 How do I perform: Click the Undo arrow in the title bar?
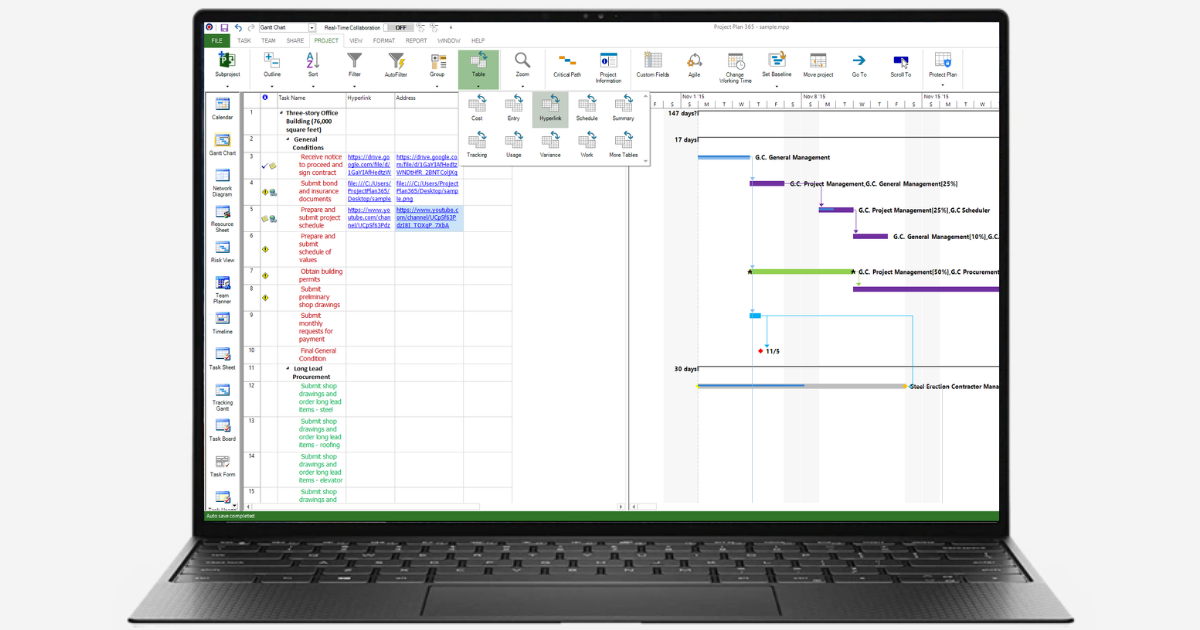click(238, 28)
